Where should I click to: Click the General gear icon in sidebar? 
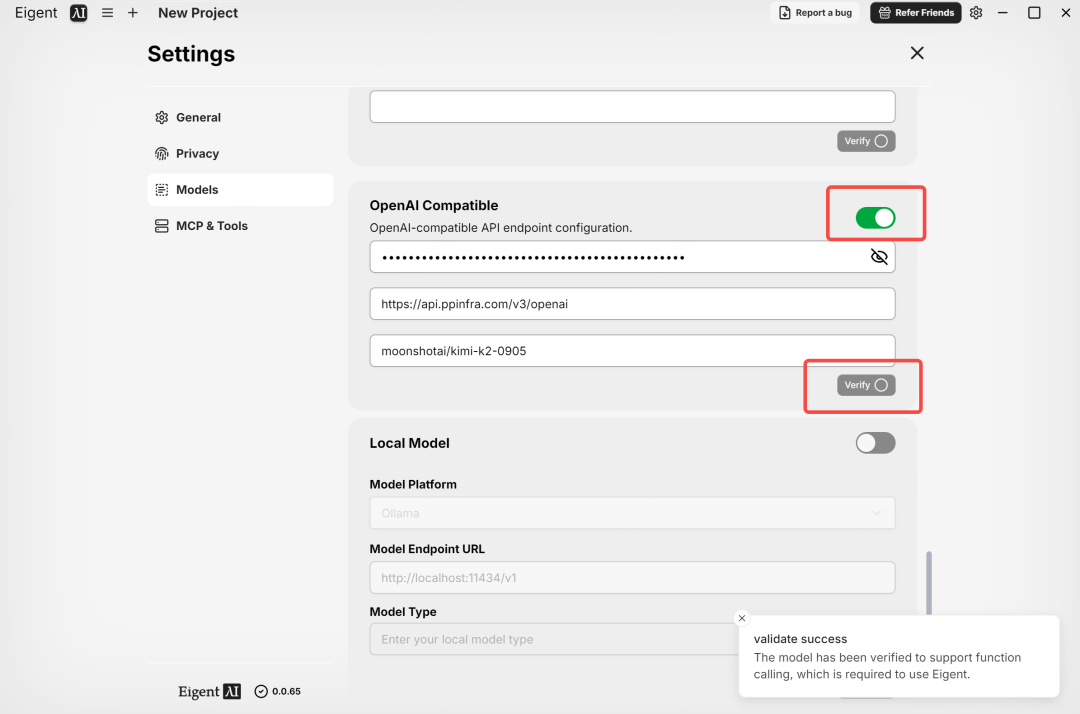click(162, 118)
